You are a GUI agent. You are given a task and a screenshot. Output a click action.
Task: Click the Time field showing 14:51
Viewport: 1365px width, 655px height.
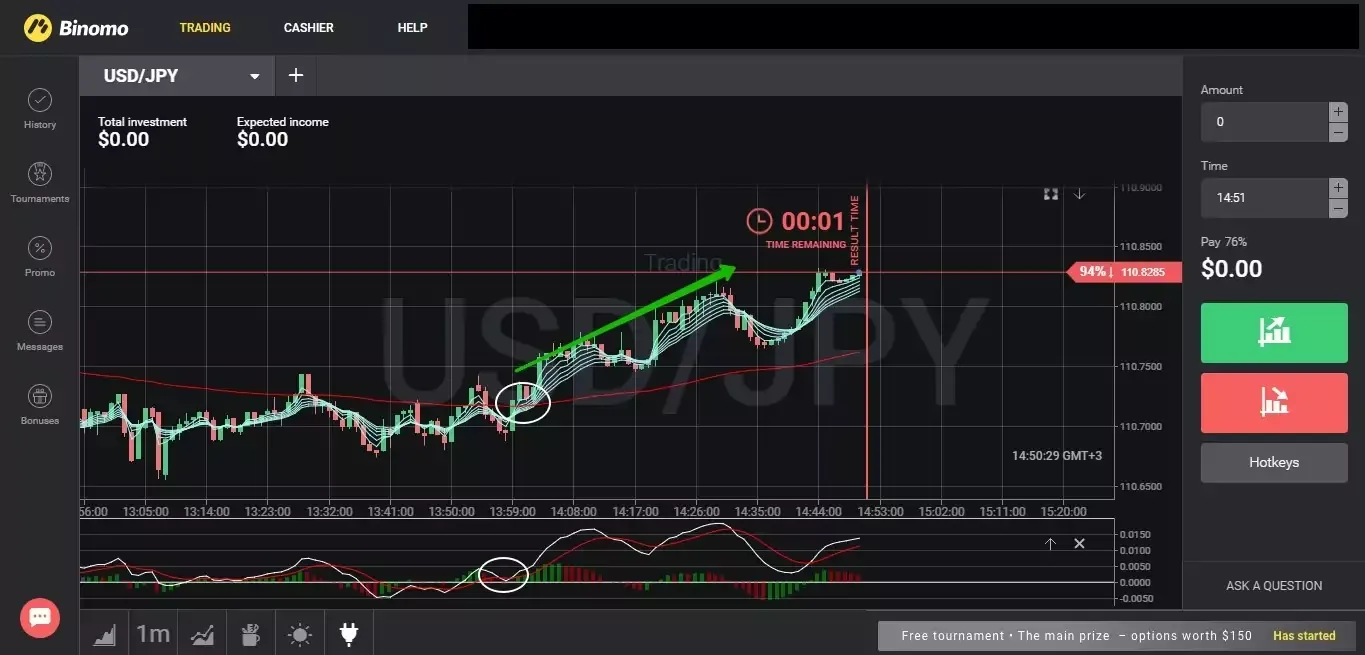1264,198
